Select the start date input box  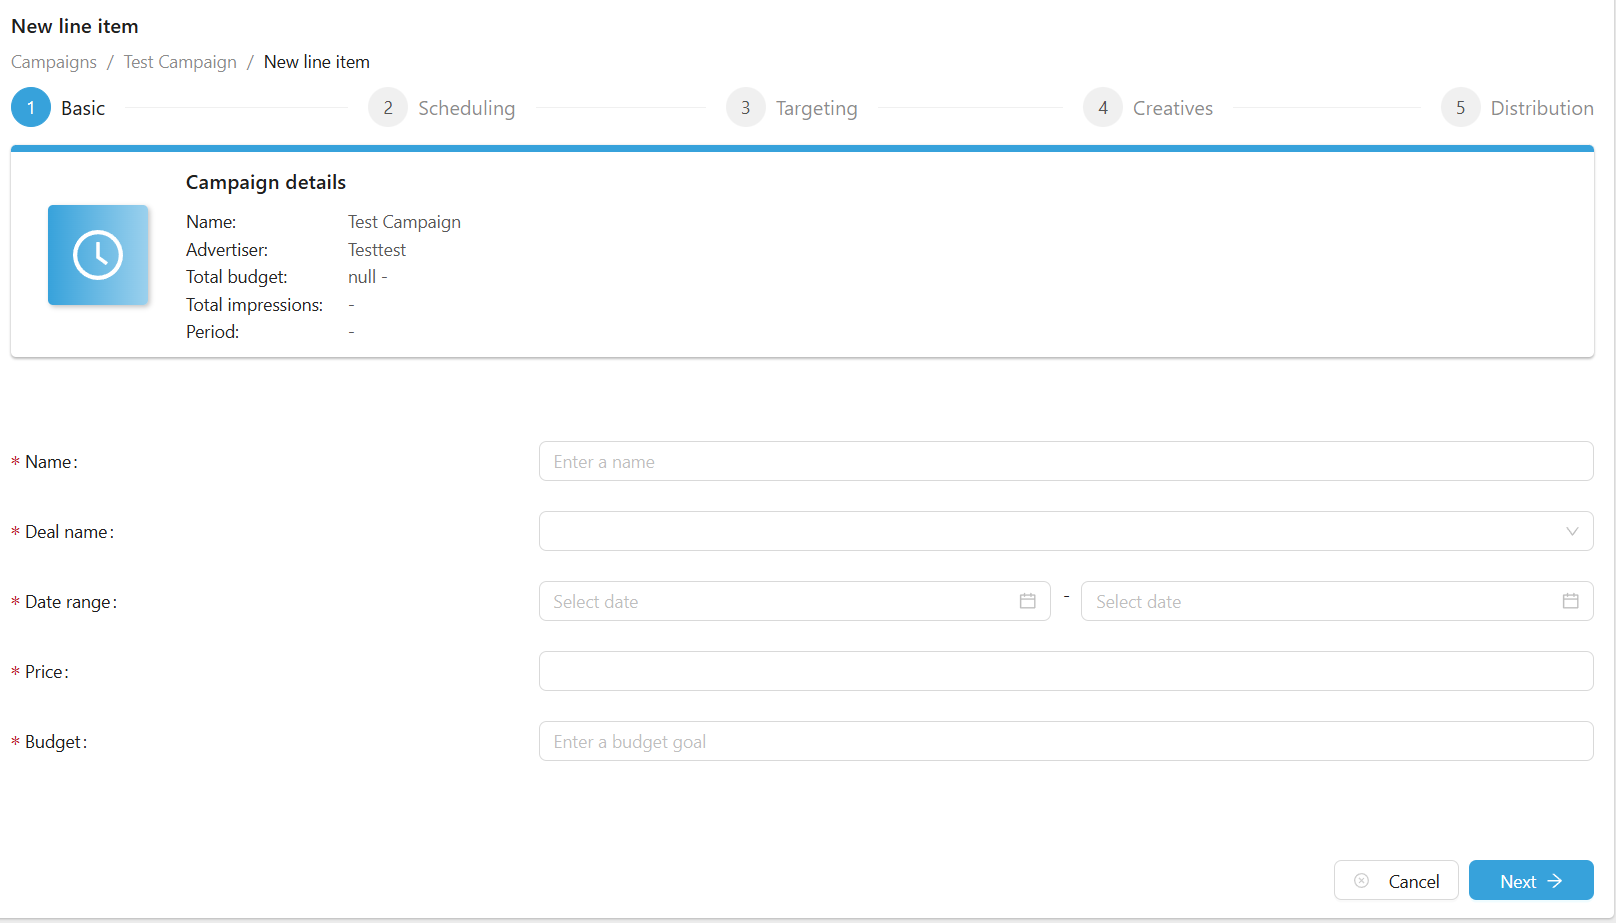[x=780, y=601]
